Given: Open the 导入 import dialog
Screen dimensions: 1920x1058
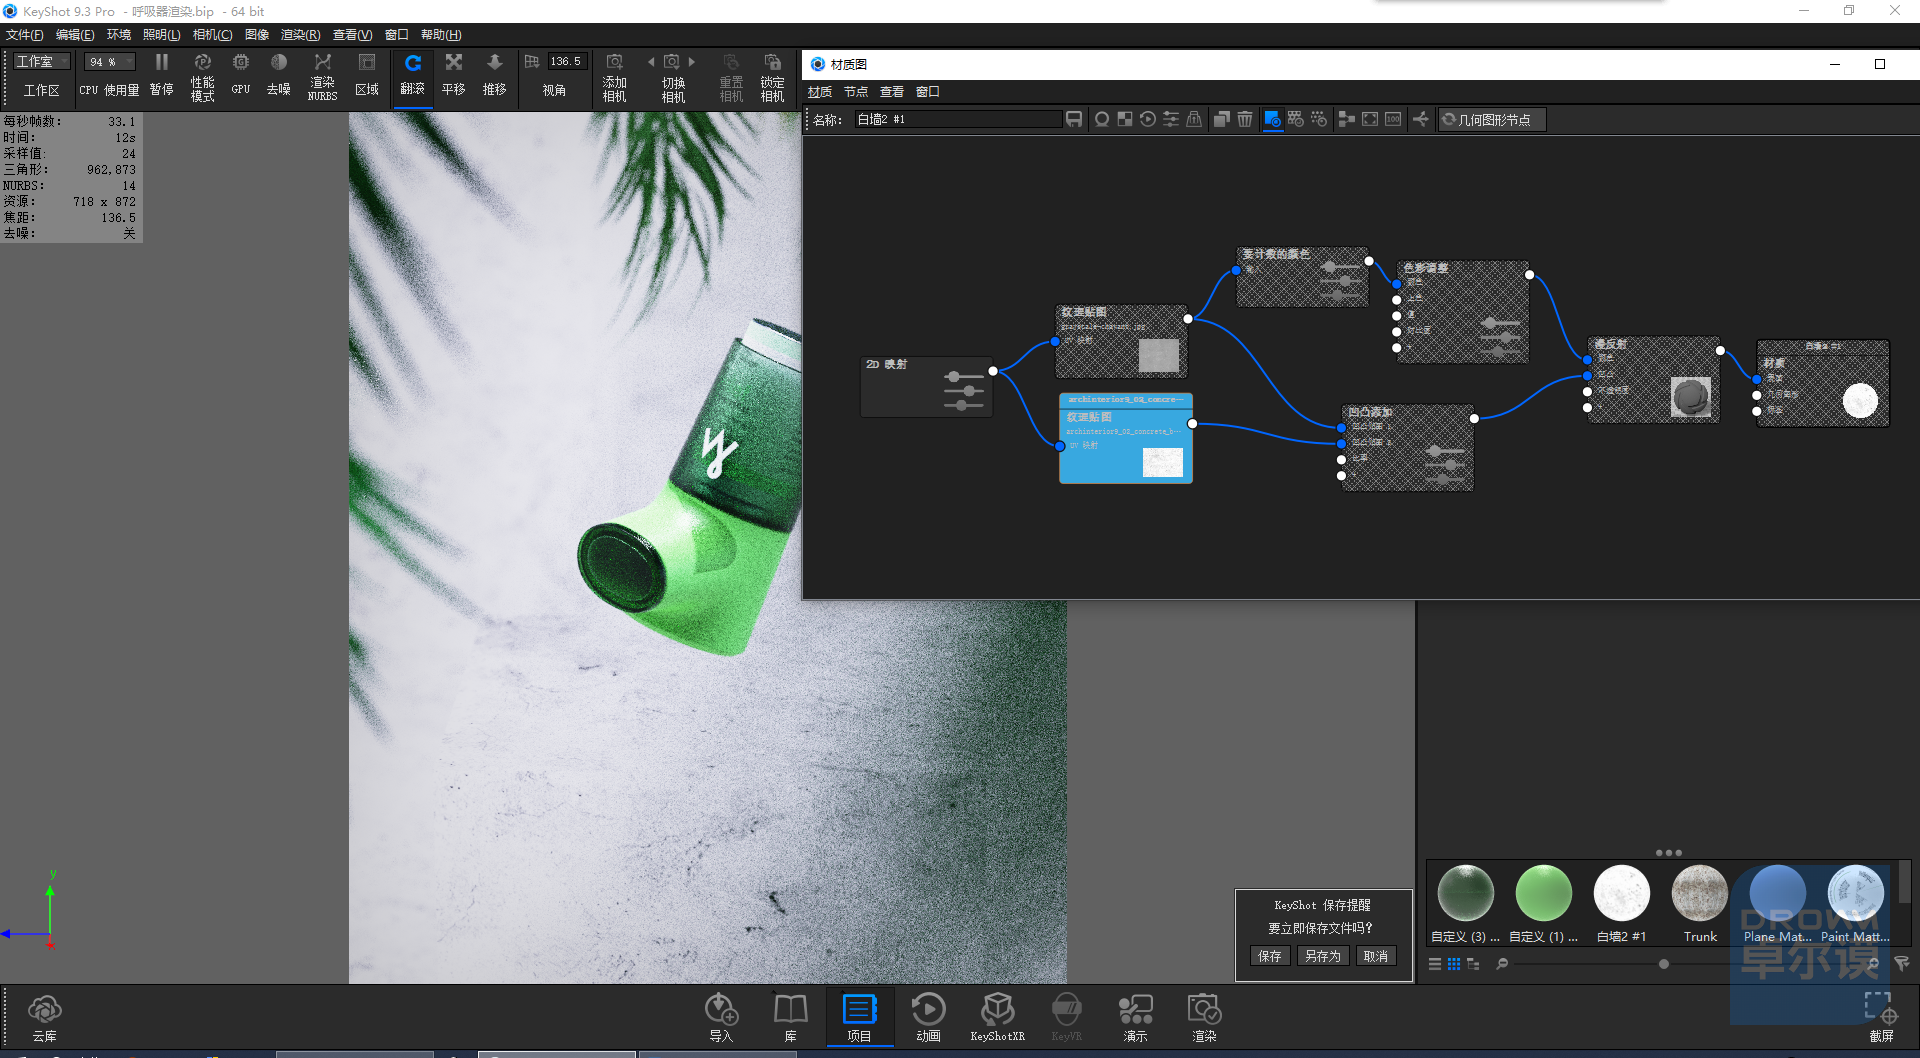Looking at the screenshot, I should (x=721, y=1018).
